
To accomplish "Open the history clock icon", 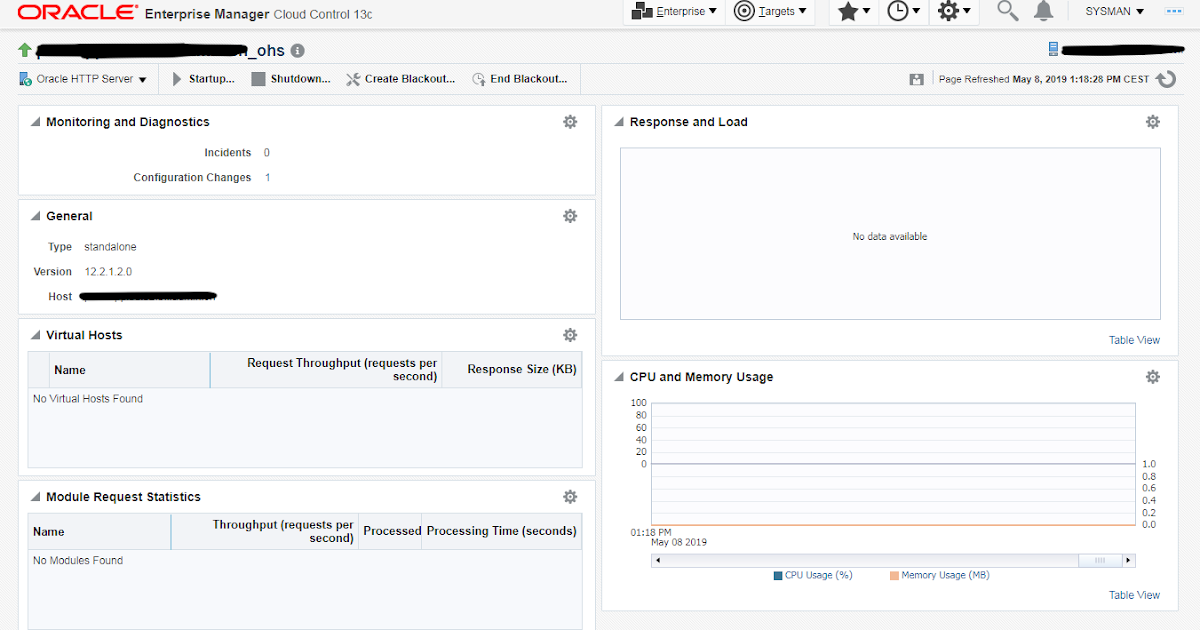I will click(898, 12).
